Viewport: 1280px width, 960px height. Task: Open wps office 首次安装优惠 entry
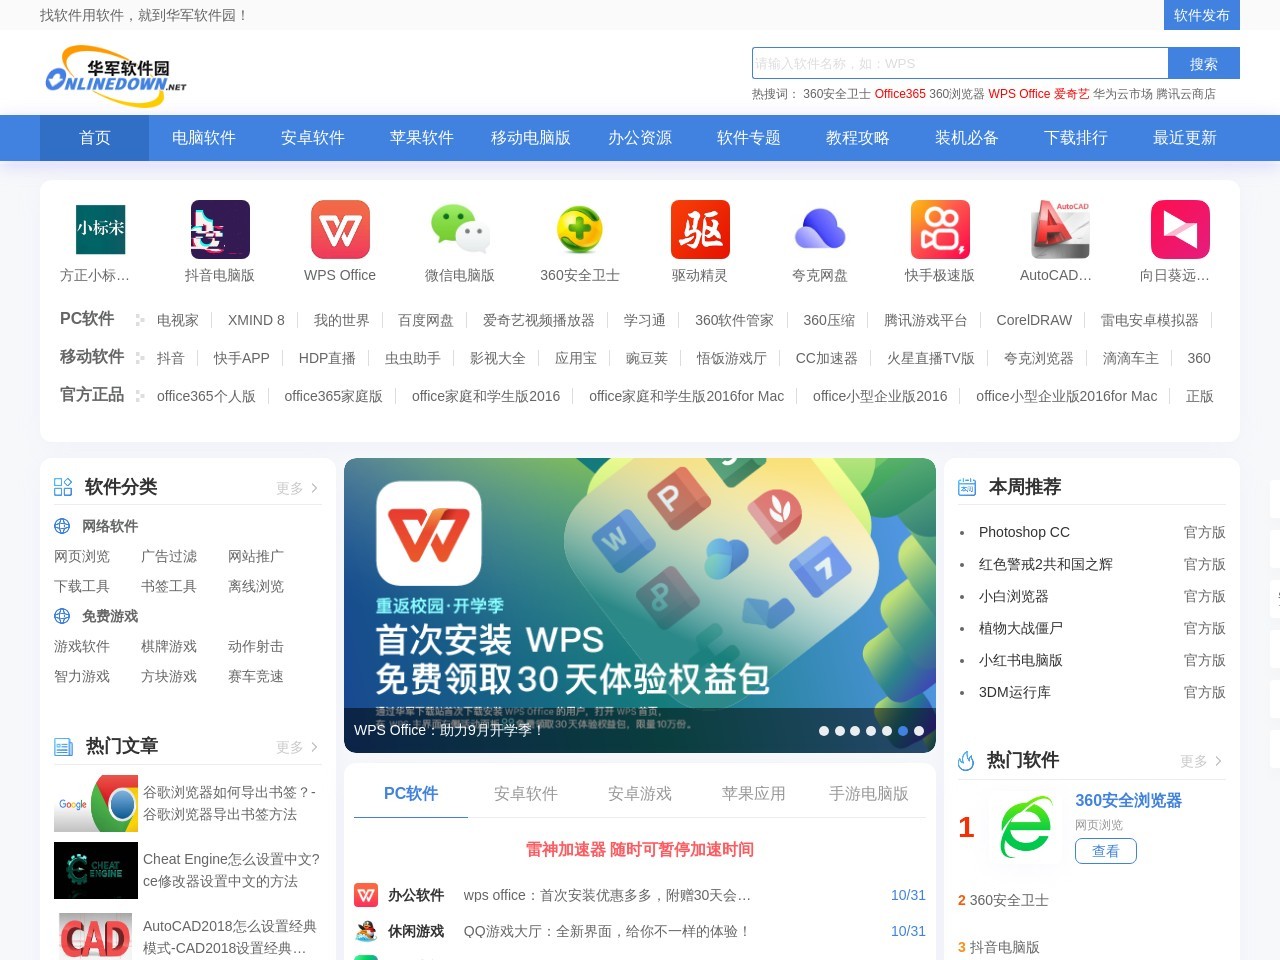click(608, 895)
